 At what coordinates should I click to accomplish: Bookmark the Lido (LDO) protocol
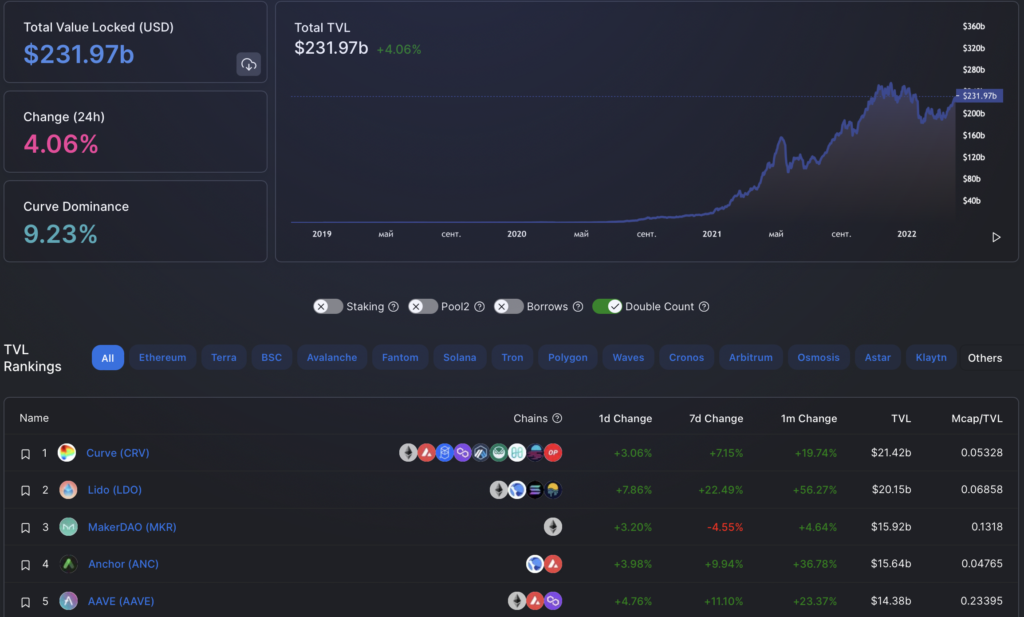click(26, 491)
